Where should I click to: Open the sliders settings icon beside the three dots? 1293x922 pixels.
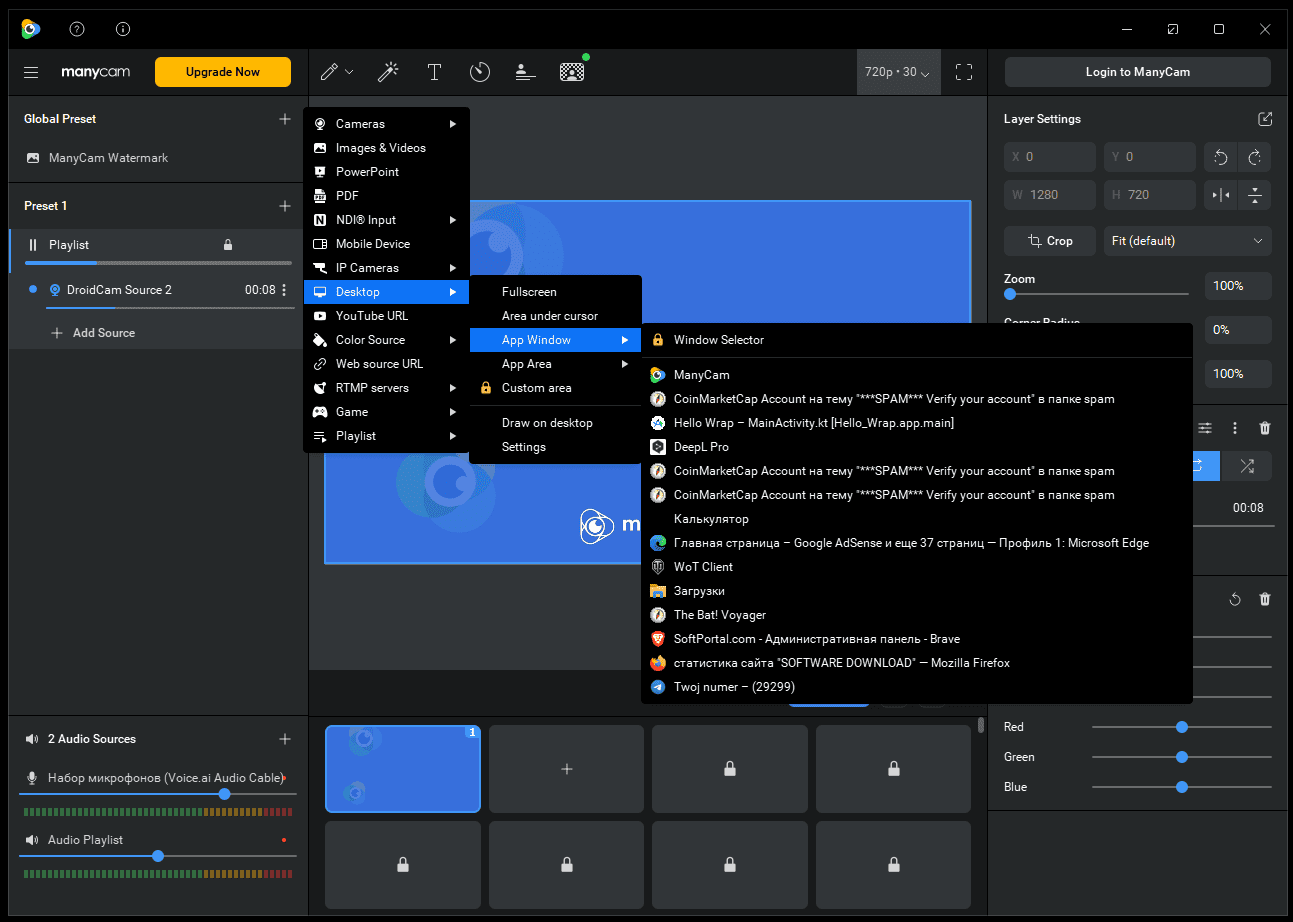pyautogui.click(x=1206, y=428)
